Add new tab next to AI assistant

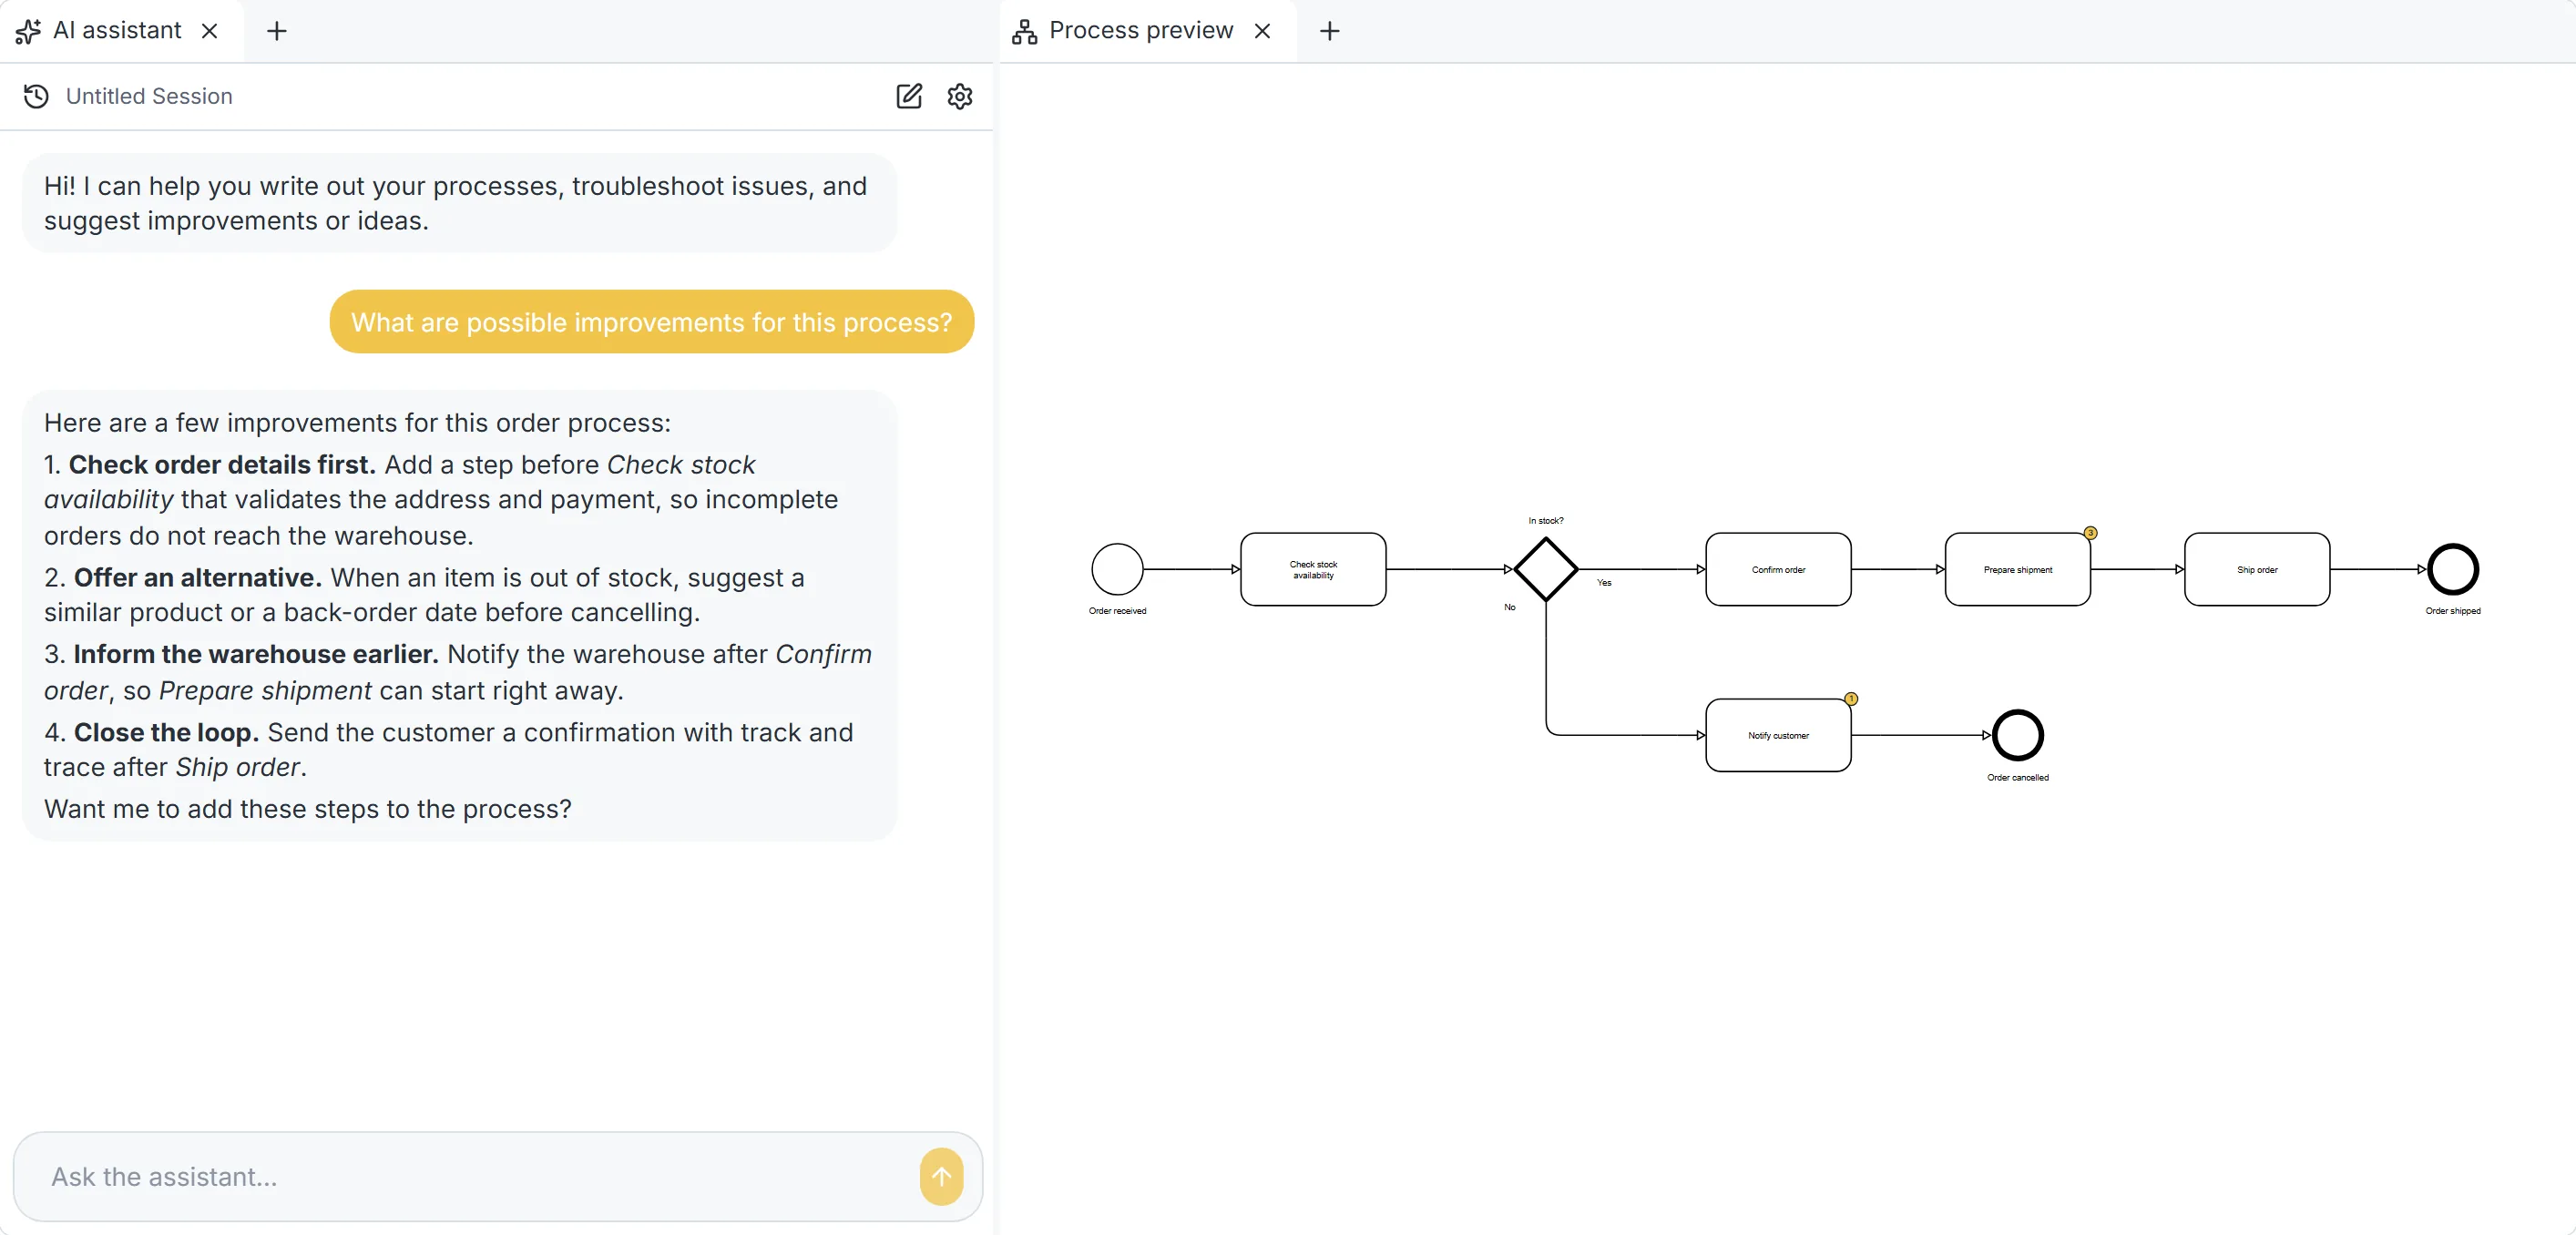click(x=277, y=31)
